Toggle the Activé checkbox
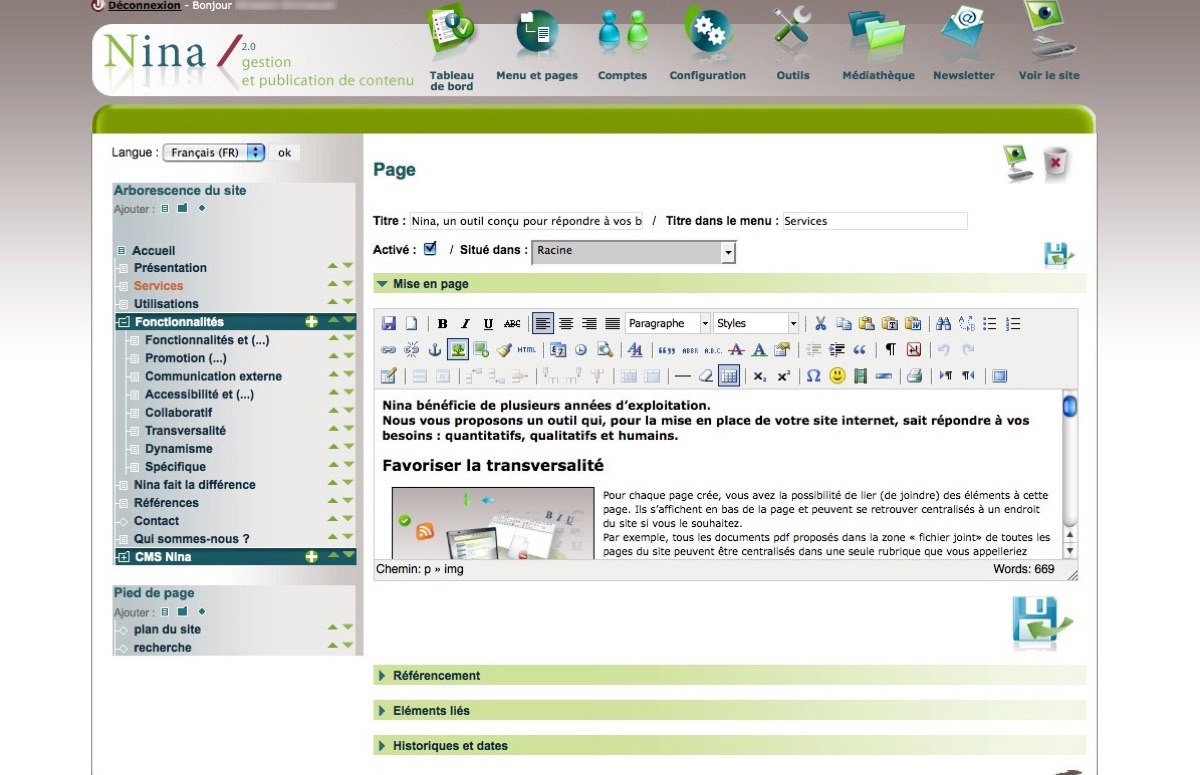Viewport: 1200px width, 775px height. tap(430, 248)
